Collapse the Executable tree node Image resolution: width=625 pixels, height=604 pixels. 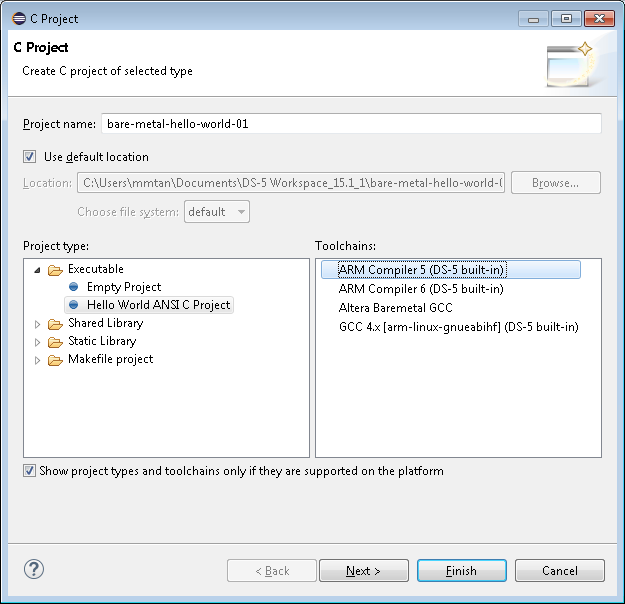(38, 270)
